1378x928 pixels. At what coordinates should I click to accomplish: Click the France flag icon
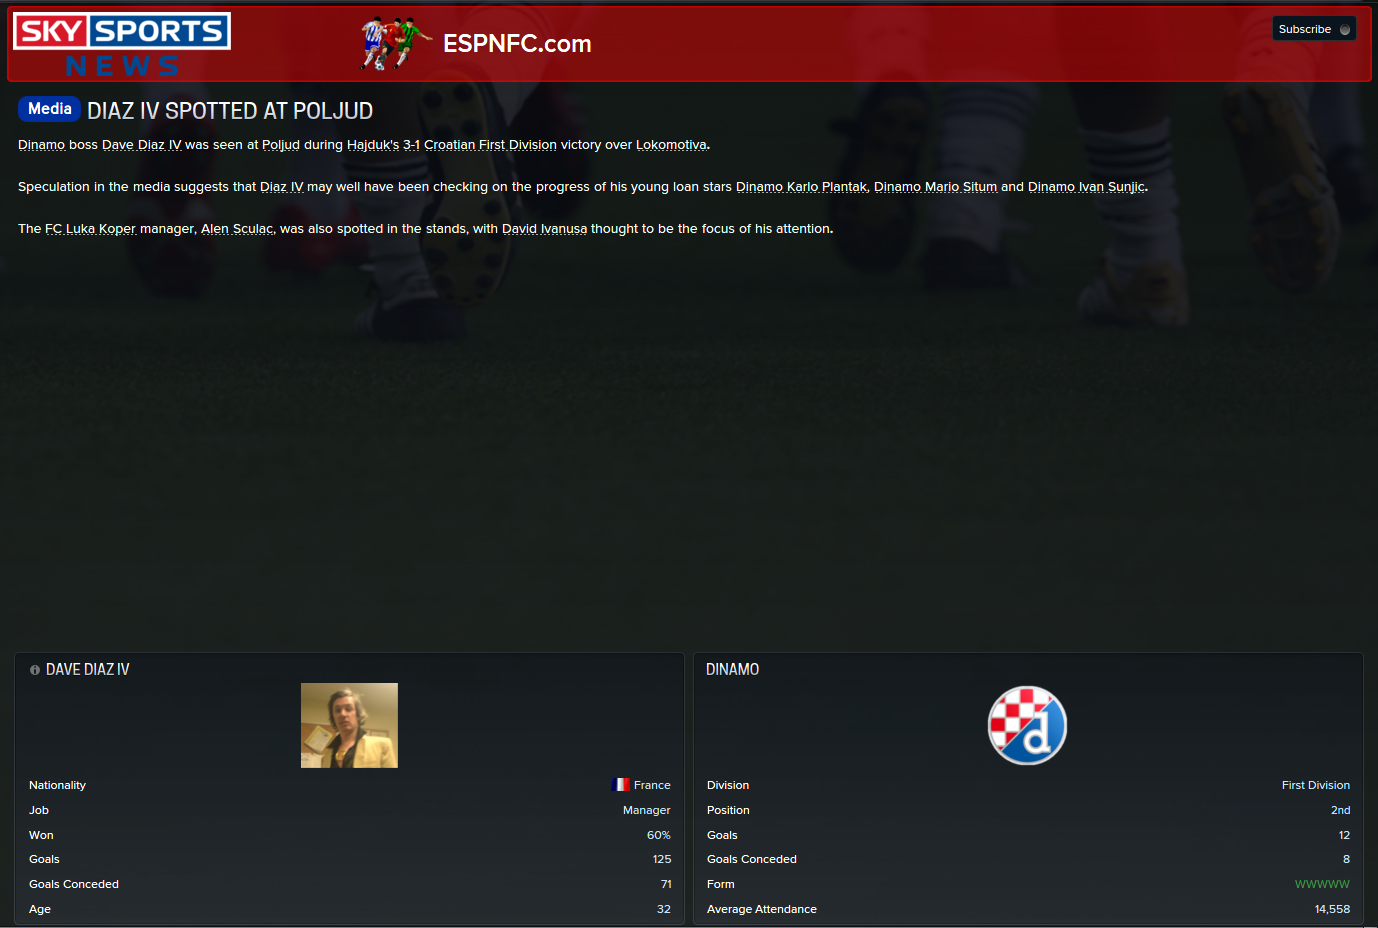tap(621, 785)
